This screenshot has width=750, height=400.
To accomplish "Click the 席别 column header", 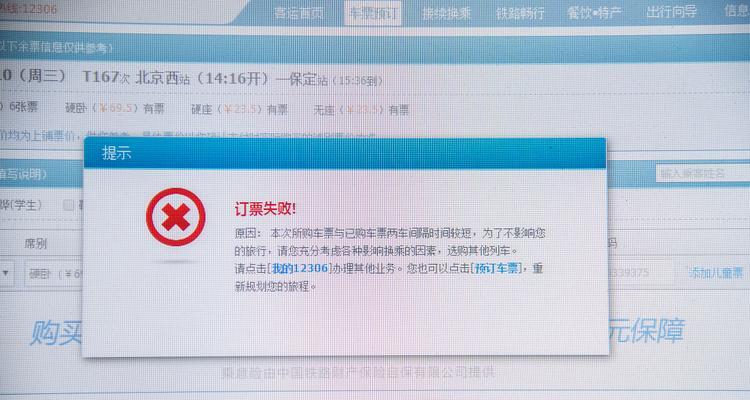I will point(35,244).
